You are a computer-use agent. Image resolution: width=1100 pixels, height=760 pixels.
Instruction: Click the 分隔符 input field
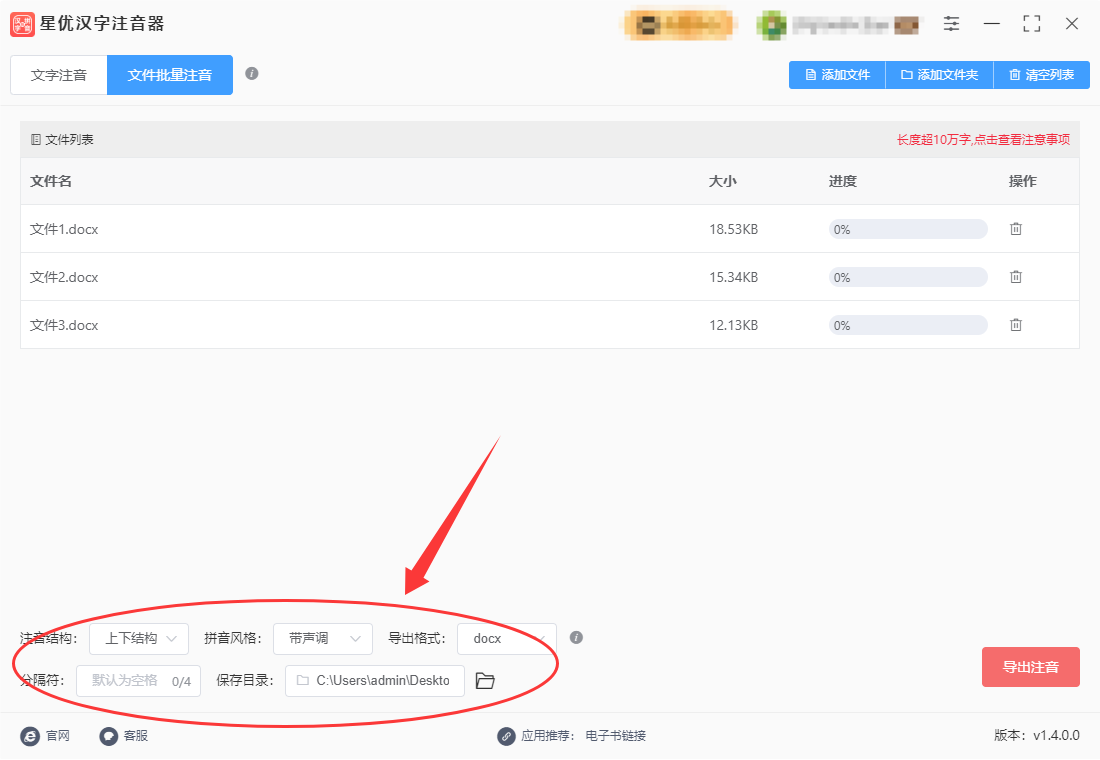pyautogui.click(x=138, y=681)
